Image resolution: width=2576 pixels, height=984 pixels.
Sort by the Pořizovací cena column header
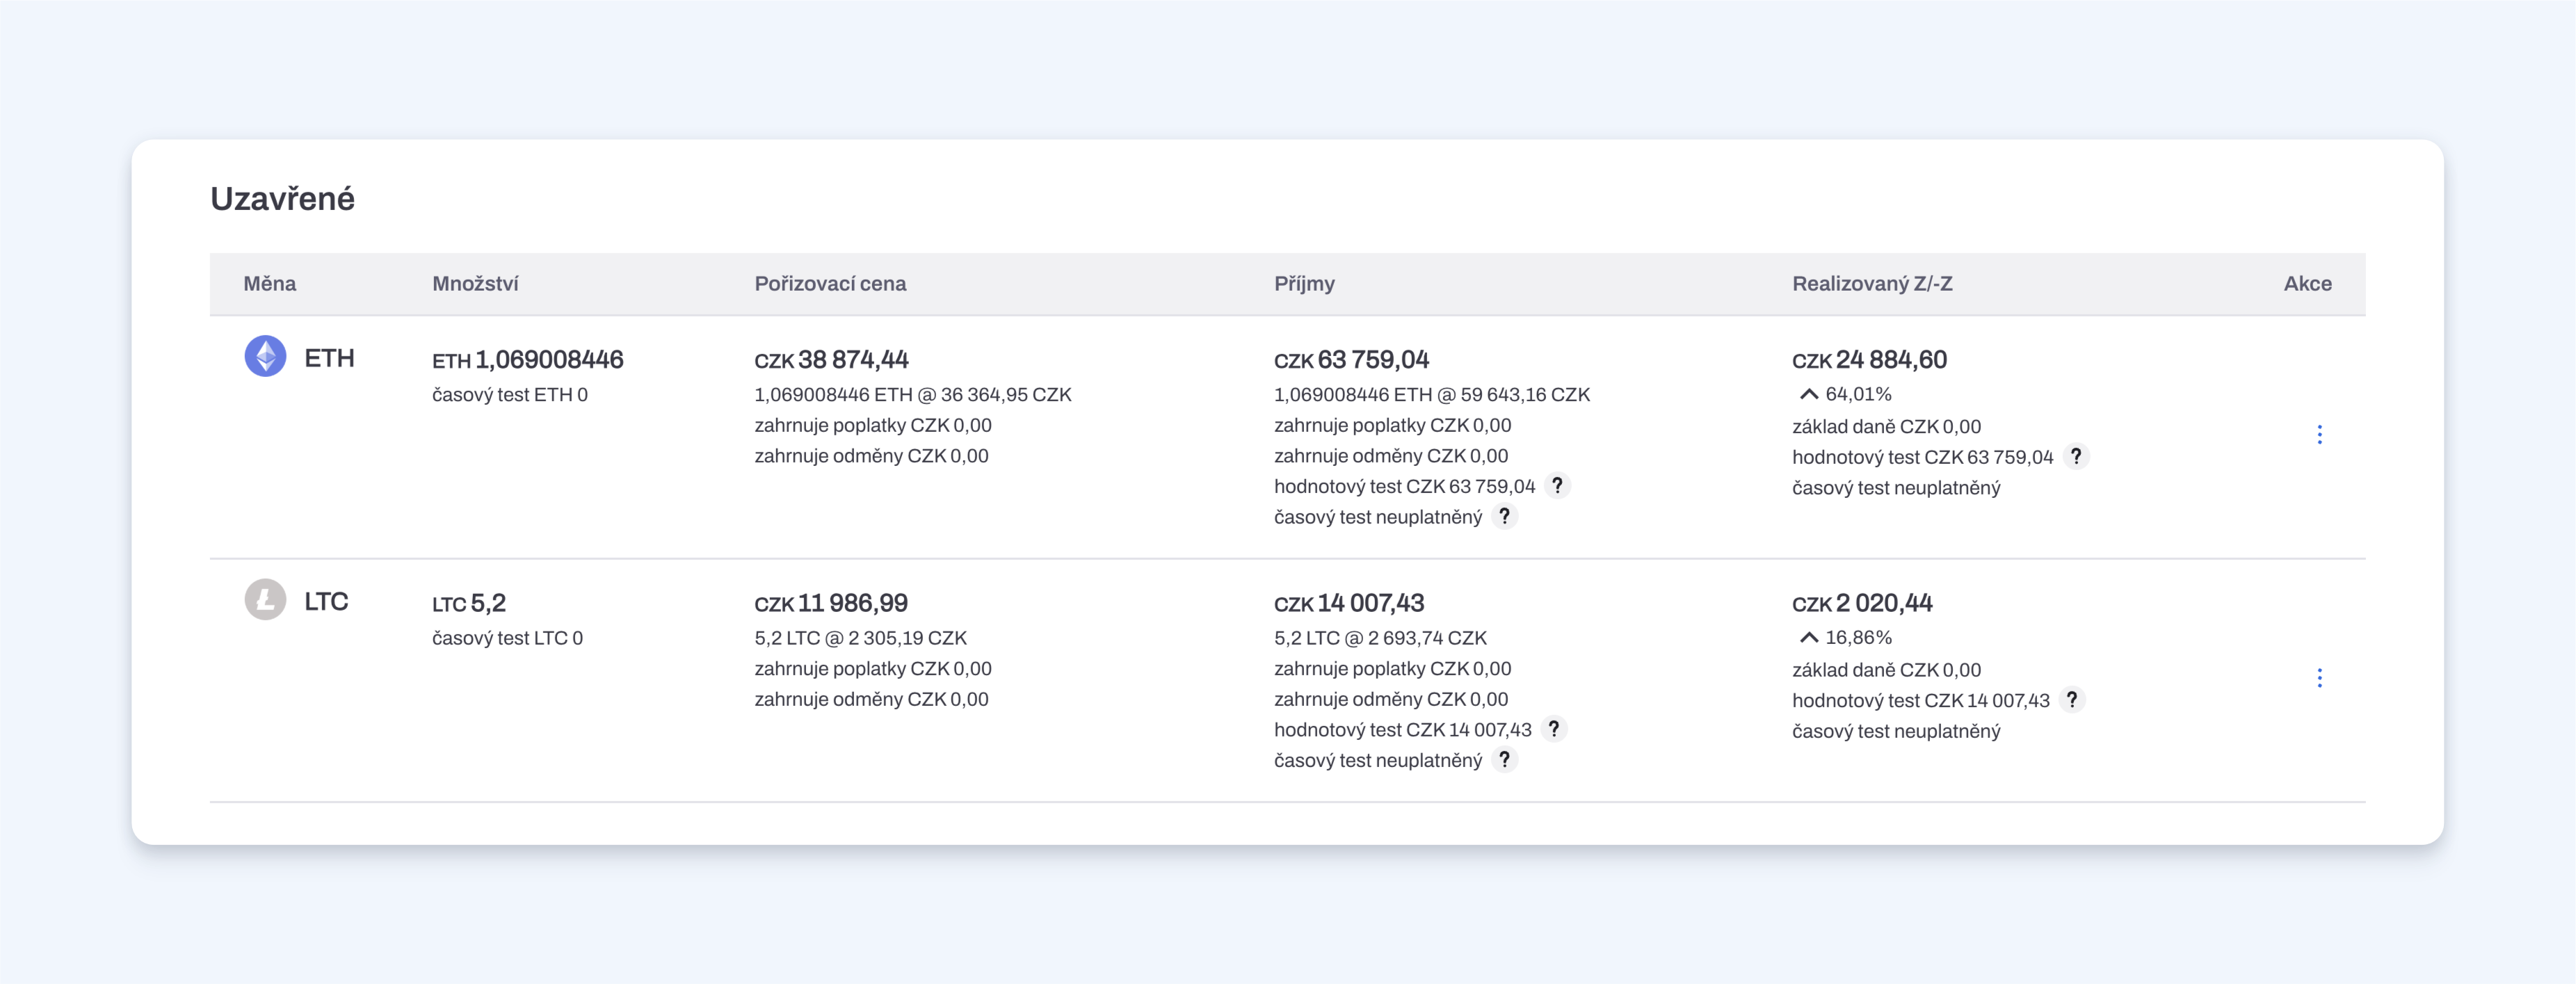(x=830, y=284)
